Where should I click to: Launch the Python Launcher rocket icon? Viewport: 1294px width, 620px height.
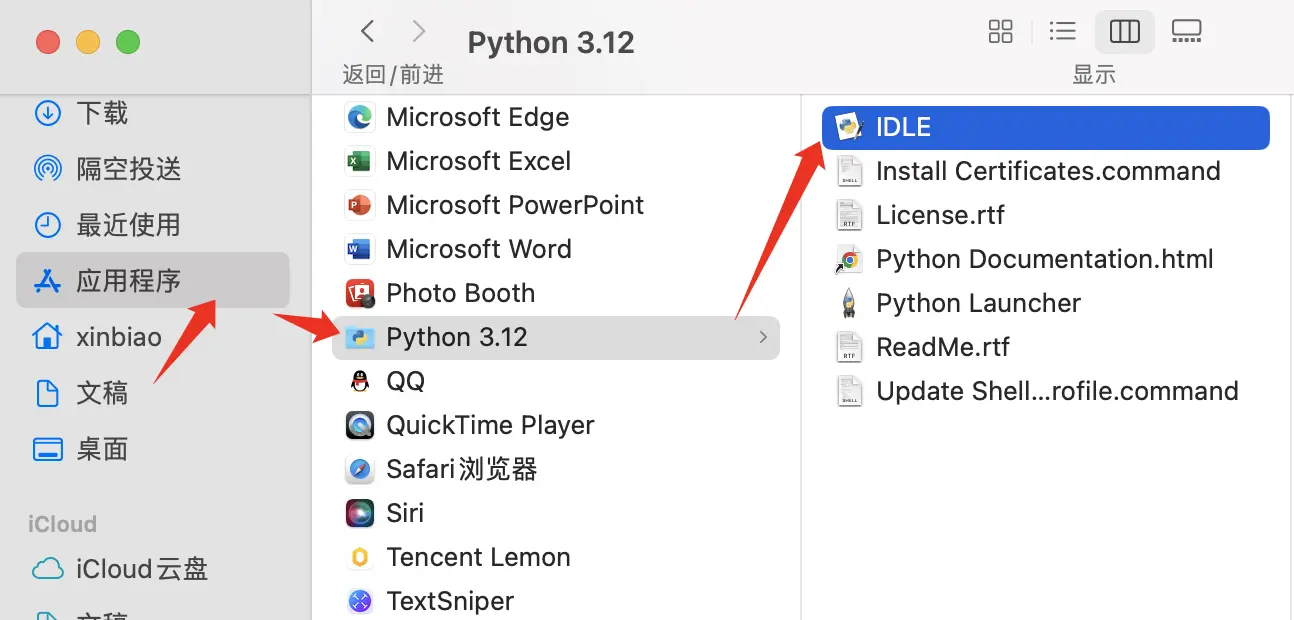click(x=851, y=302)
